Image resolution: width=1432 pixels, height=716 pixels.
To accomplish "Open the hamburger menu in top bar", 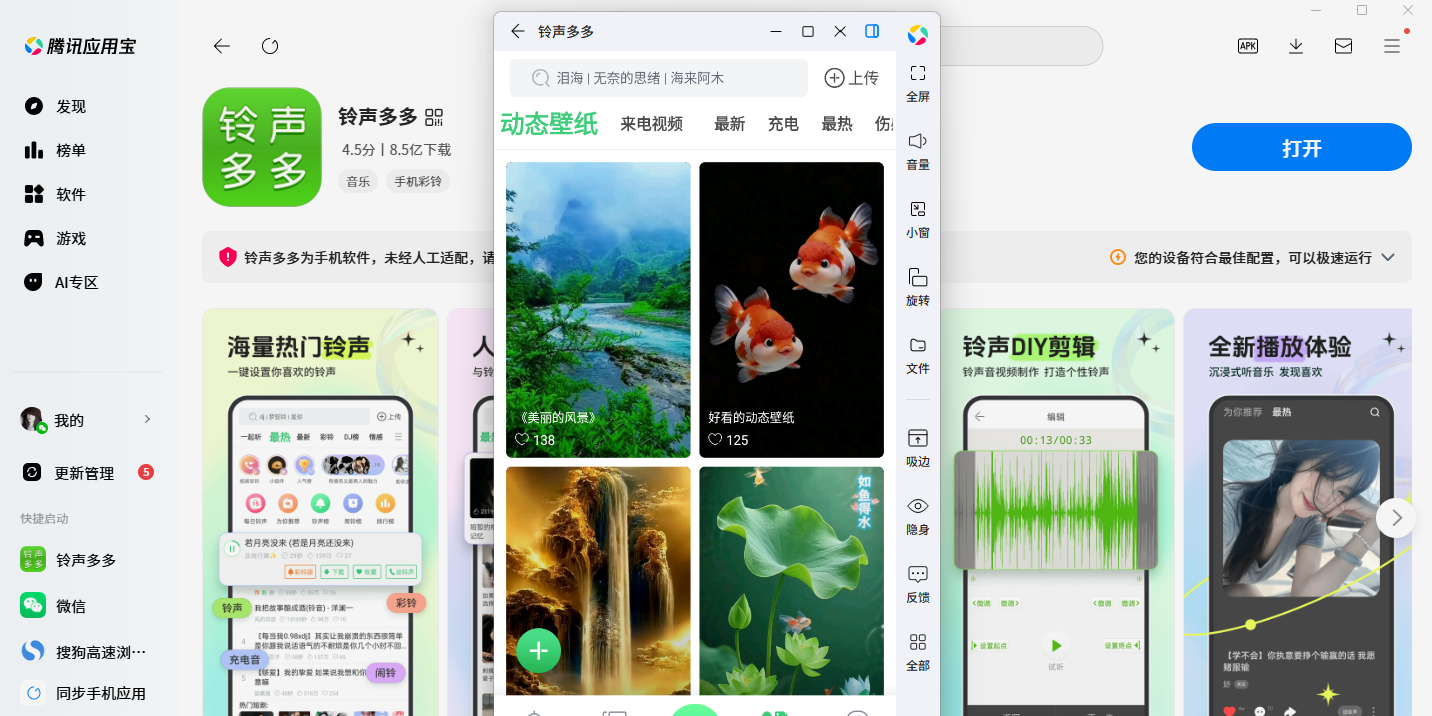I will tap(1392, 46).
